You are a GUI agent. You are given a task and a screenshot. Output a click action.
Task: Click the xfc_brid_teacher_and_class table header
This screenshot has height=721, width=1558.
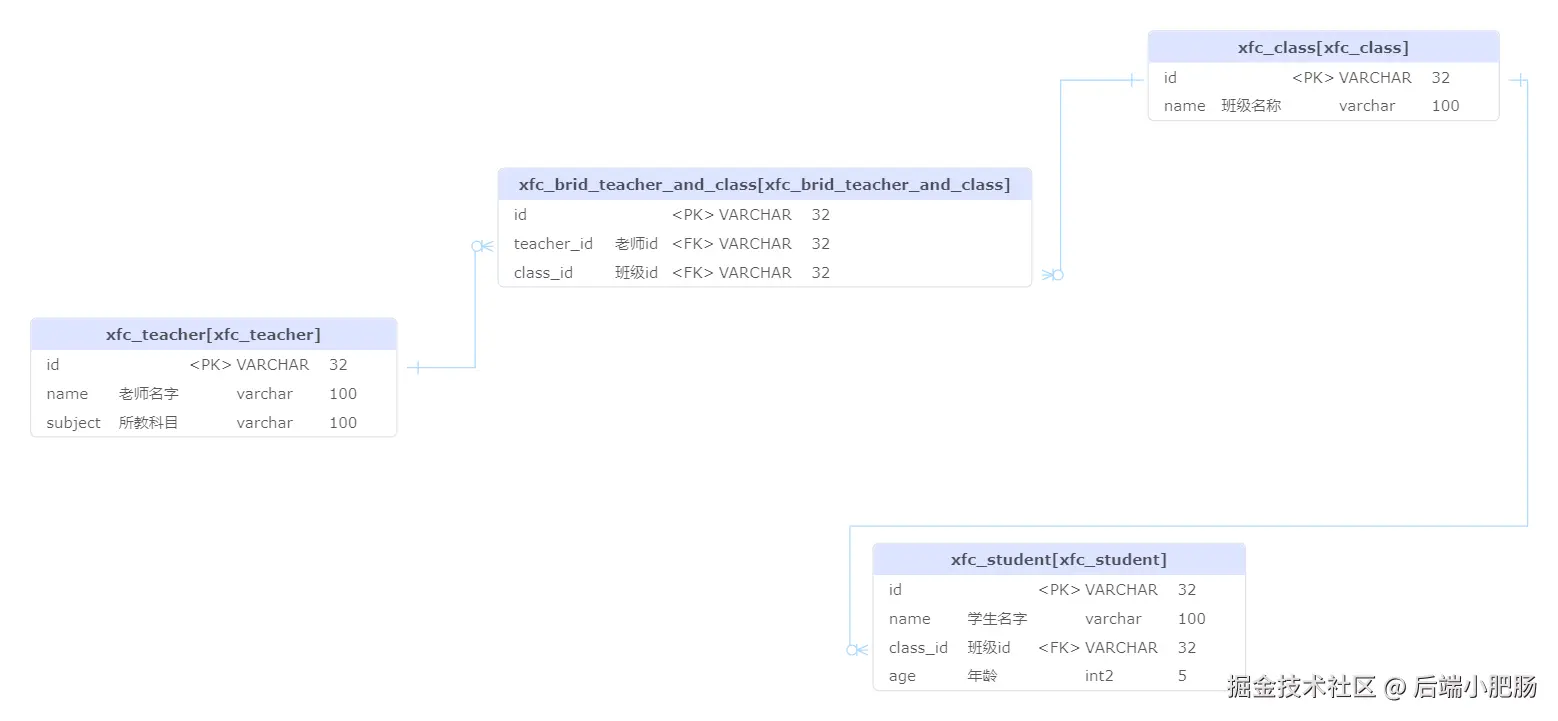click(x=764, y=184)
